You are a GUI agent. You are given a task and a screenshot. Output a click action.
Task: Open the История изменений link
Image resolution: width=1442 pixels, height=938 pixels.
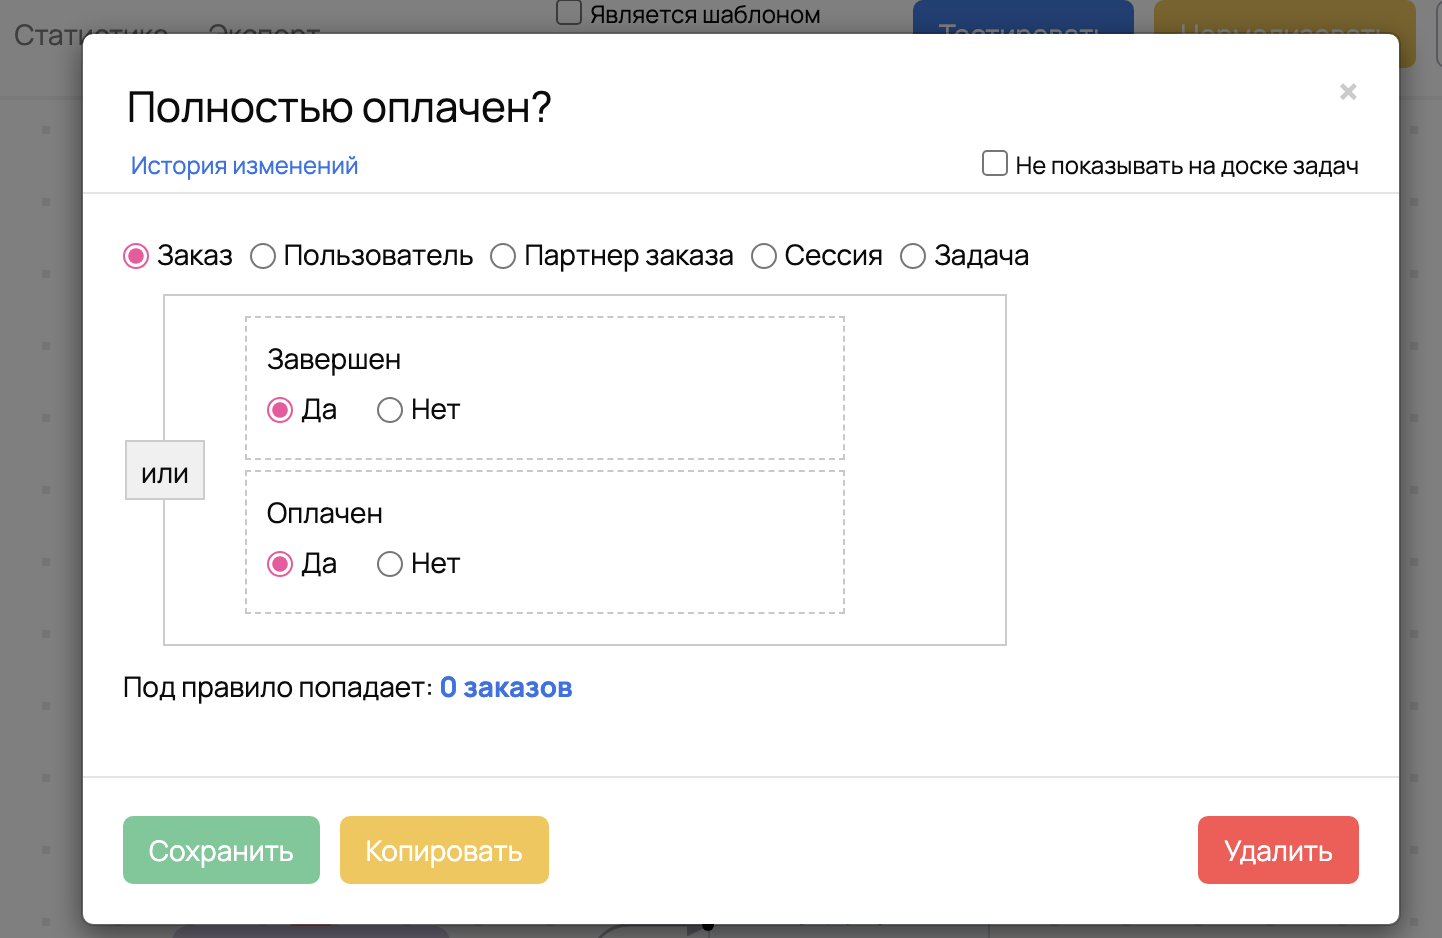244,166
